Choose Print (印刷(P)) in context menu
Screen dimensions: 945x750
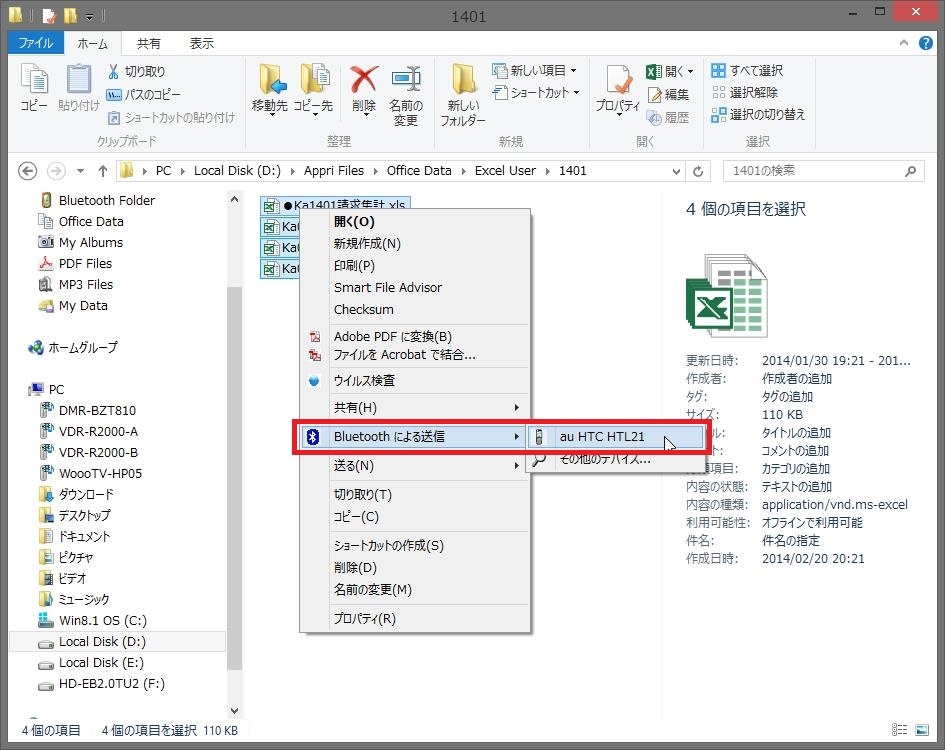tap(415, 266)
